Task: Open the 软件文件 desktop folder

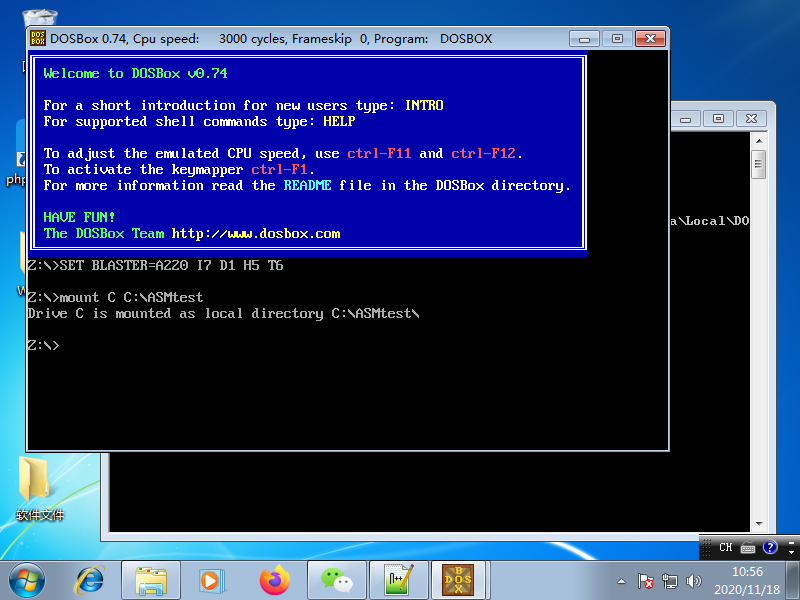Action: click(x=39, y=488)
